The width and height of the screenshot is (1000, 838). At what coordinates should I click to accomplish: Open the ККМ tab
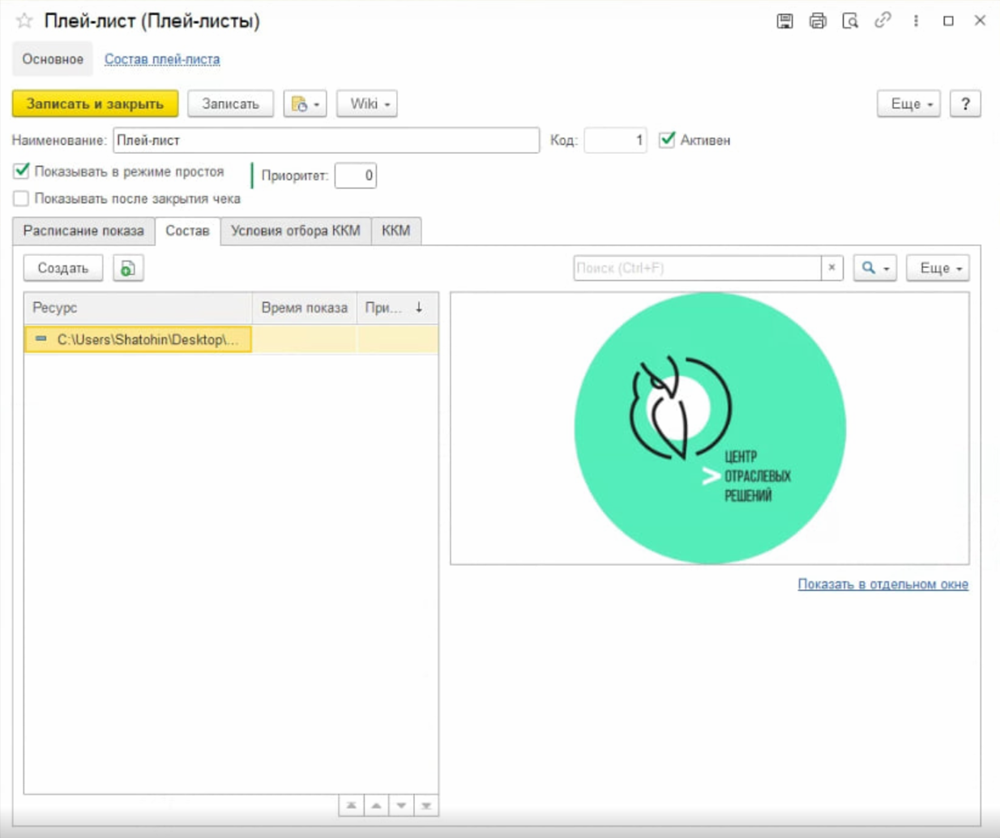(396, 231)
